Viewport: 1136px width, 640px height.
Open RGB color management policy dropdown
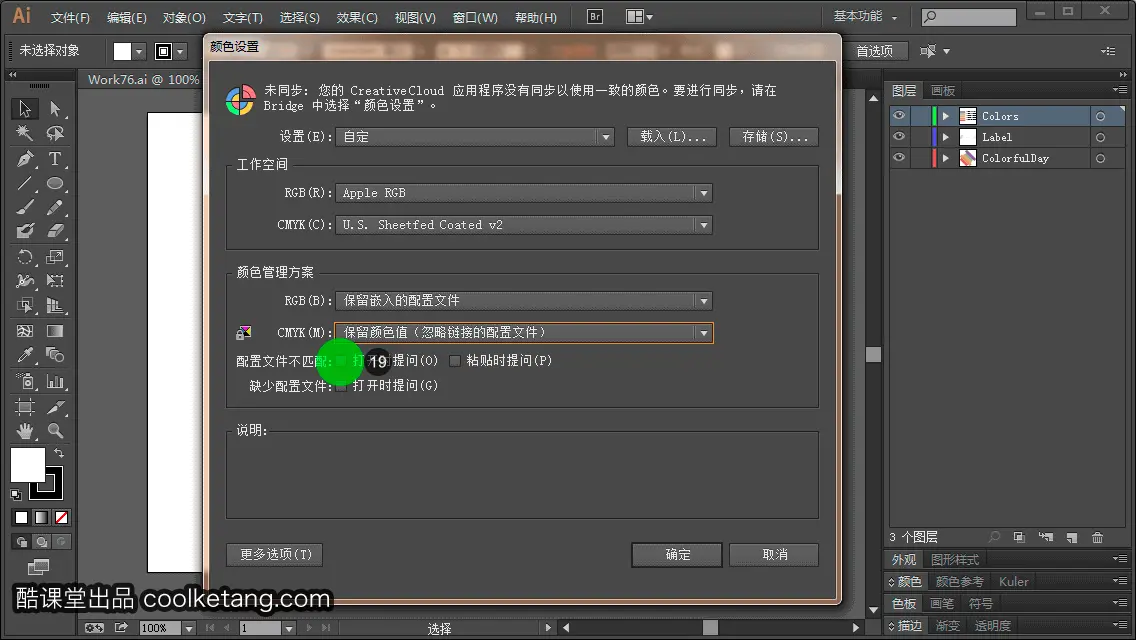coord(524,301)
